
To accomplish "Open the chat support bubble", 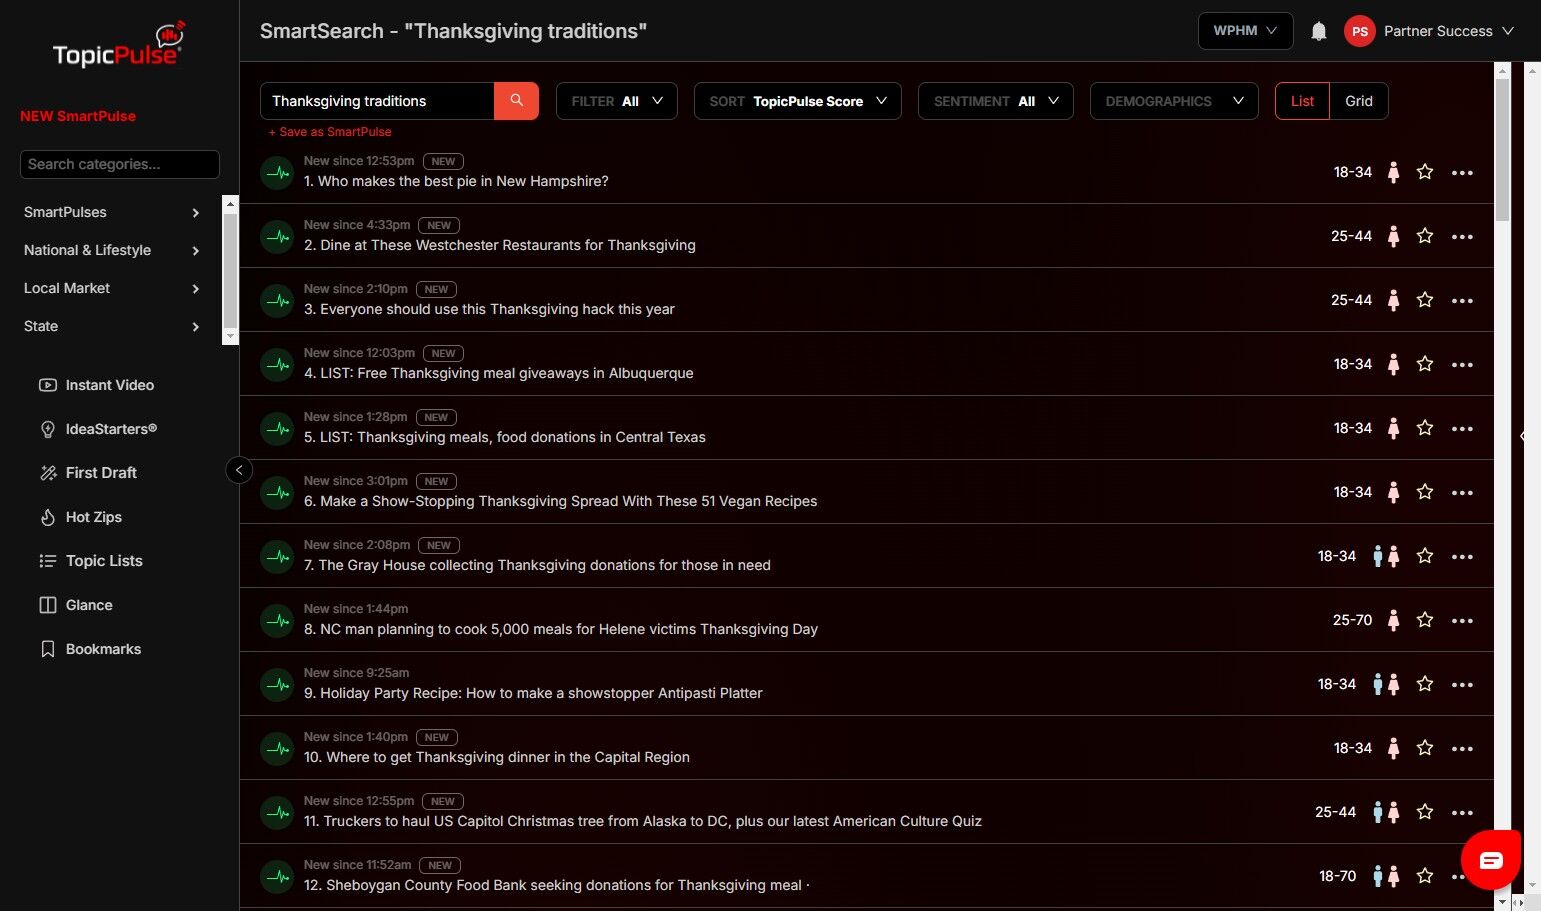I will click(x=1490, y=860).
